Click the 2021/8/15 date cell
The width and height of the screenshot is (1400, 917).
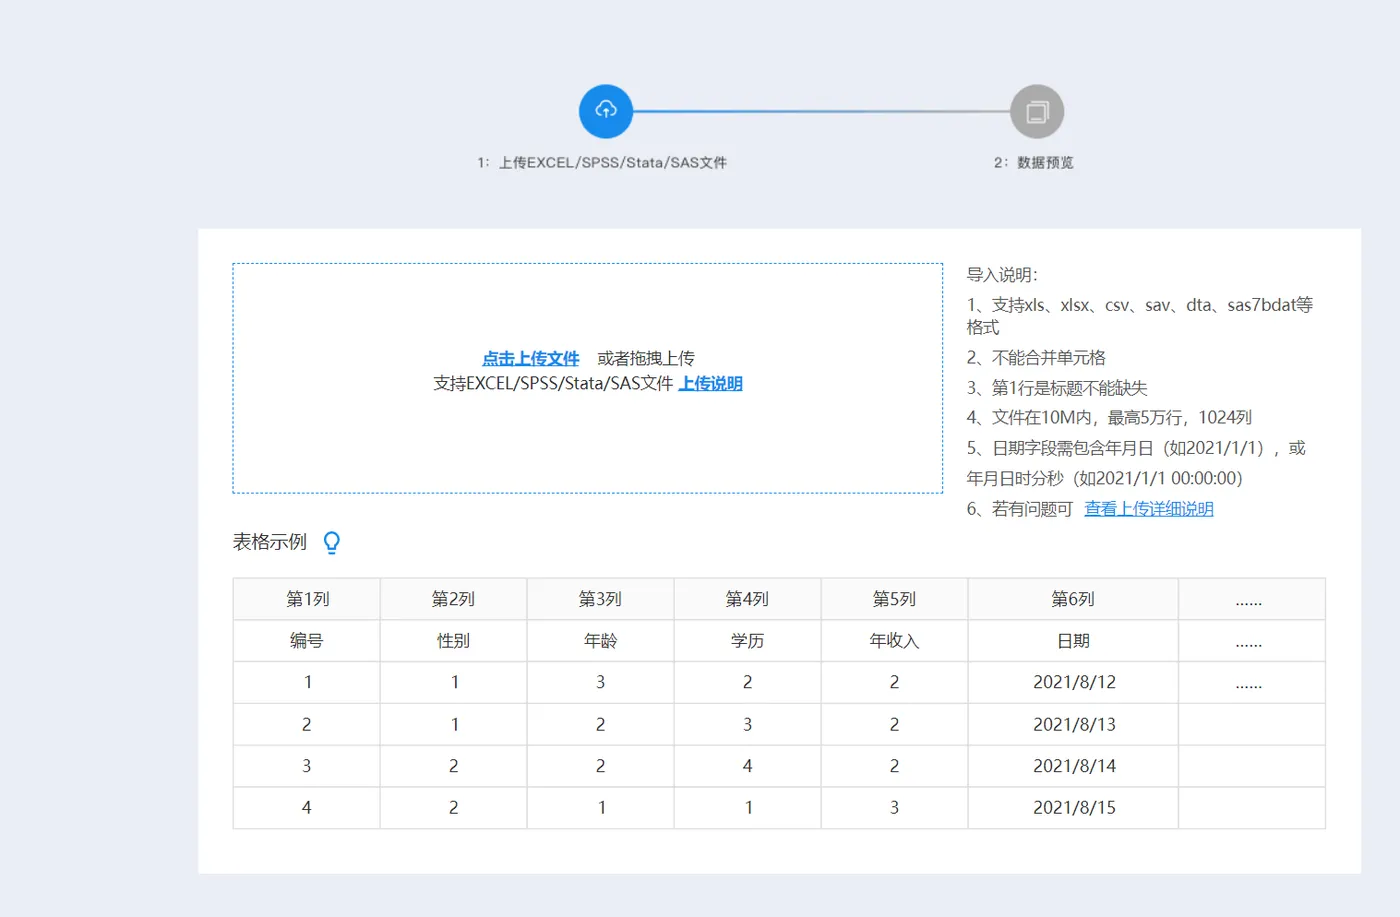(x=1073, y=808)
